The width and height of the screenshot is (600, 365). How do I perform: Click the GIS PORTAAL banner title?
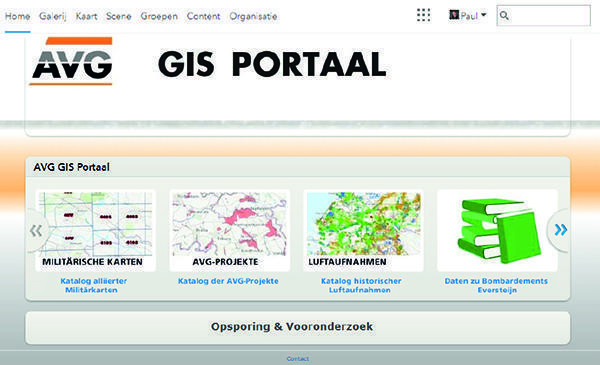pos(272,64)
